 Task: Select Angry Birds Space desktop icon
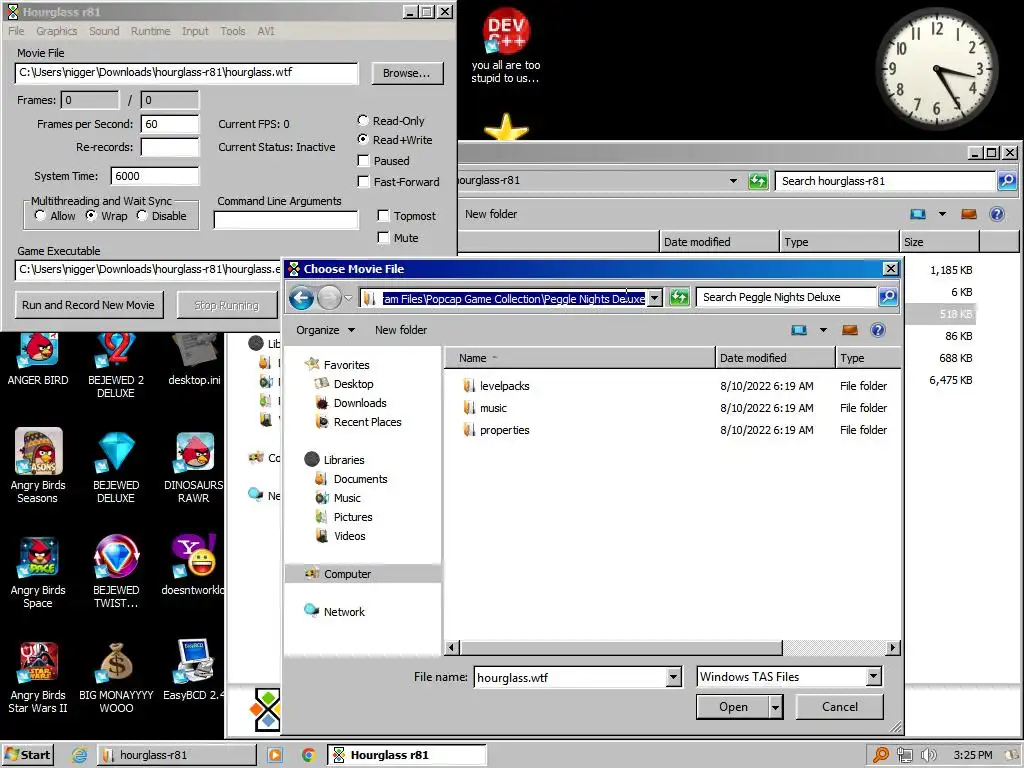38,572
